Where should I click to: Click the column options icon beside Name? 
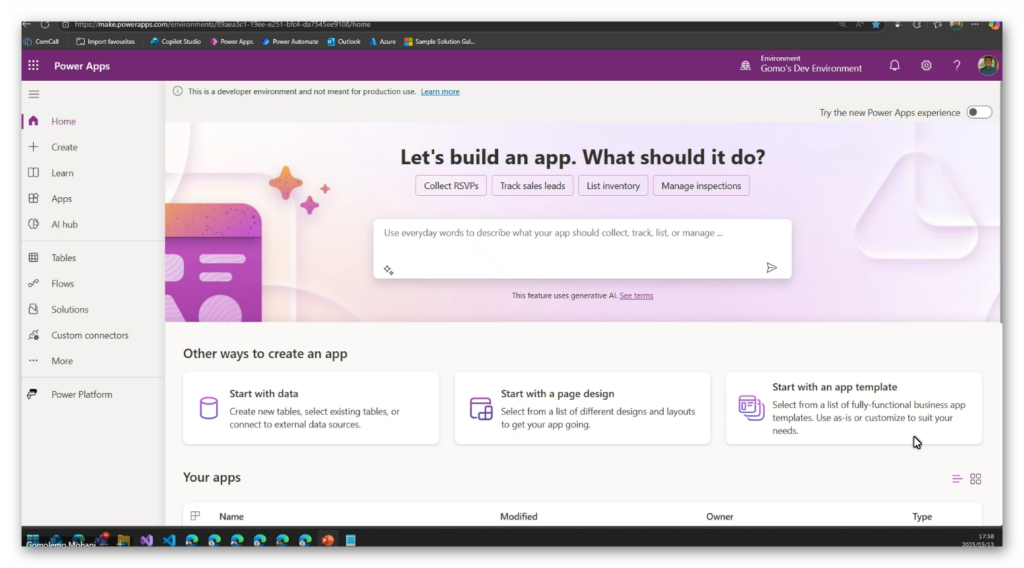click(195, 516)
